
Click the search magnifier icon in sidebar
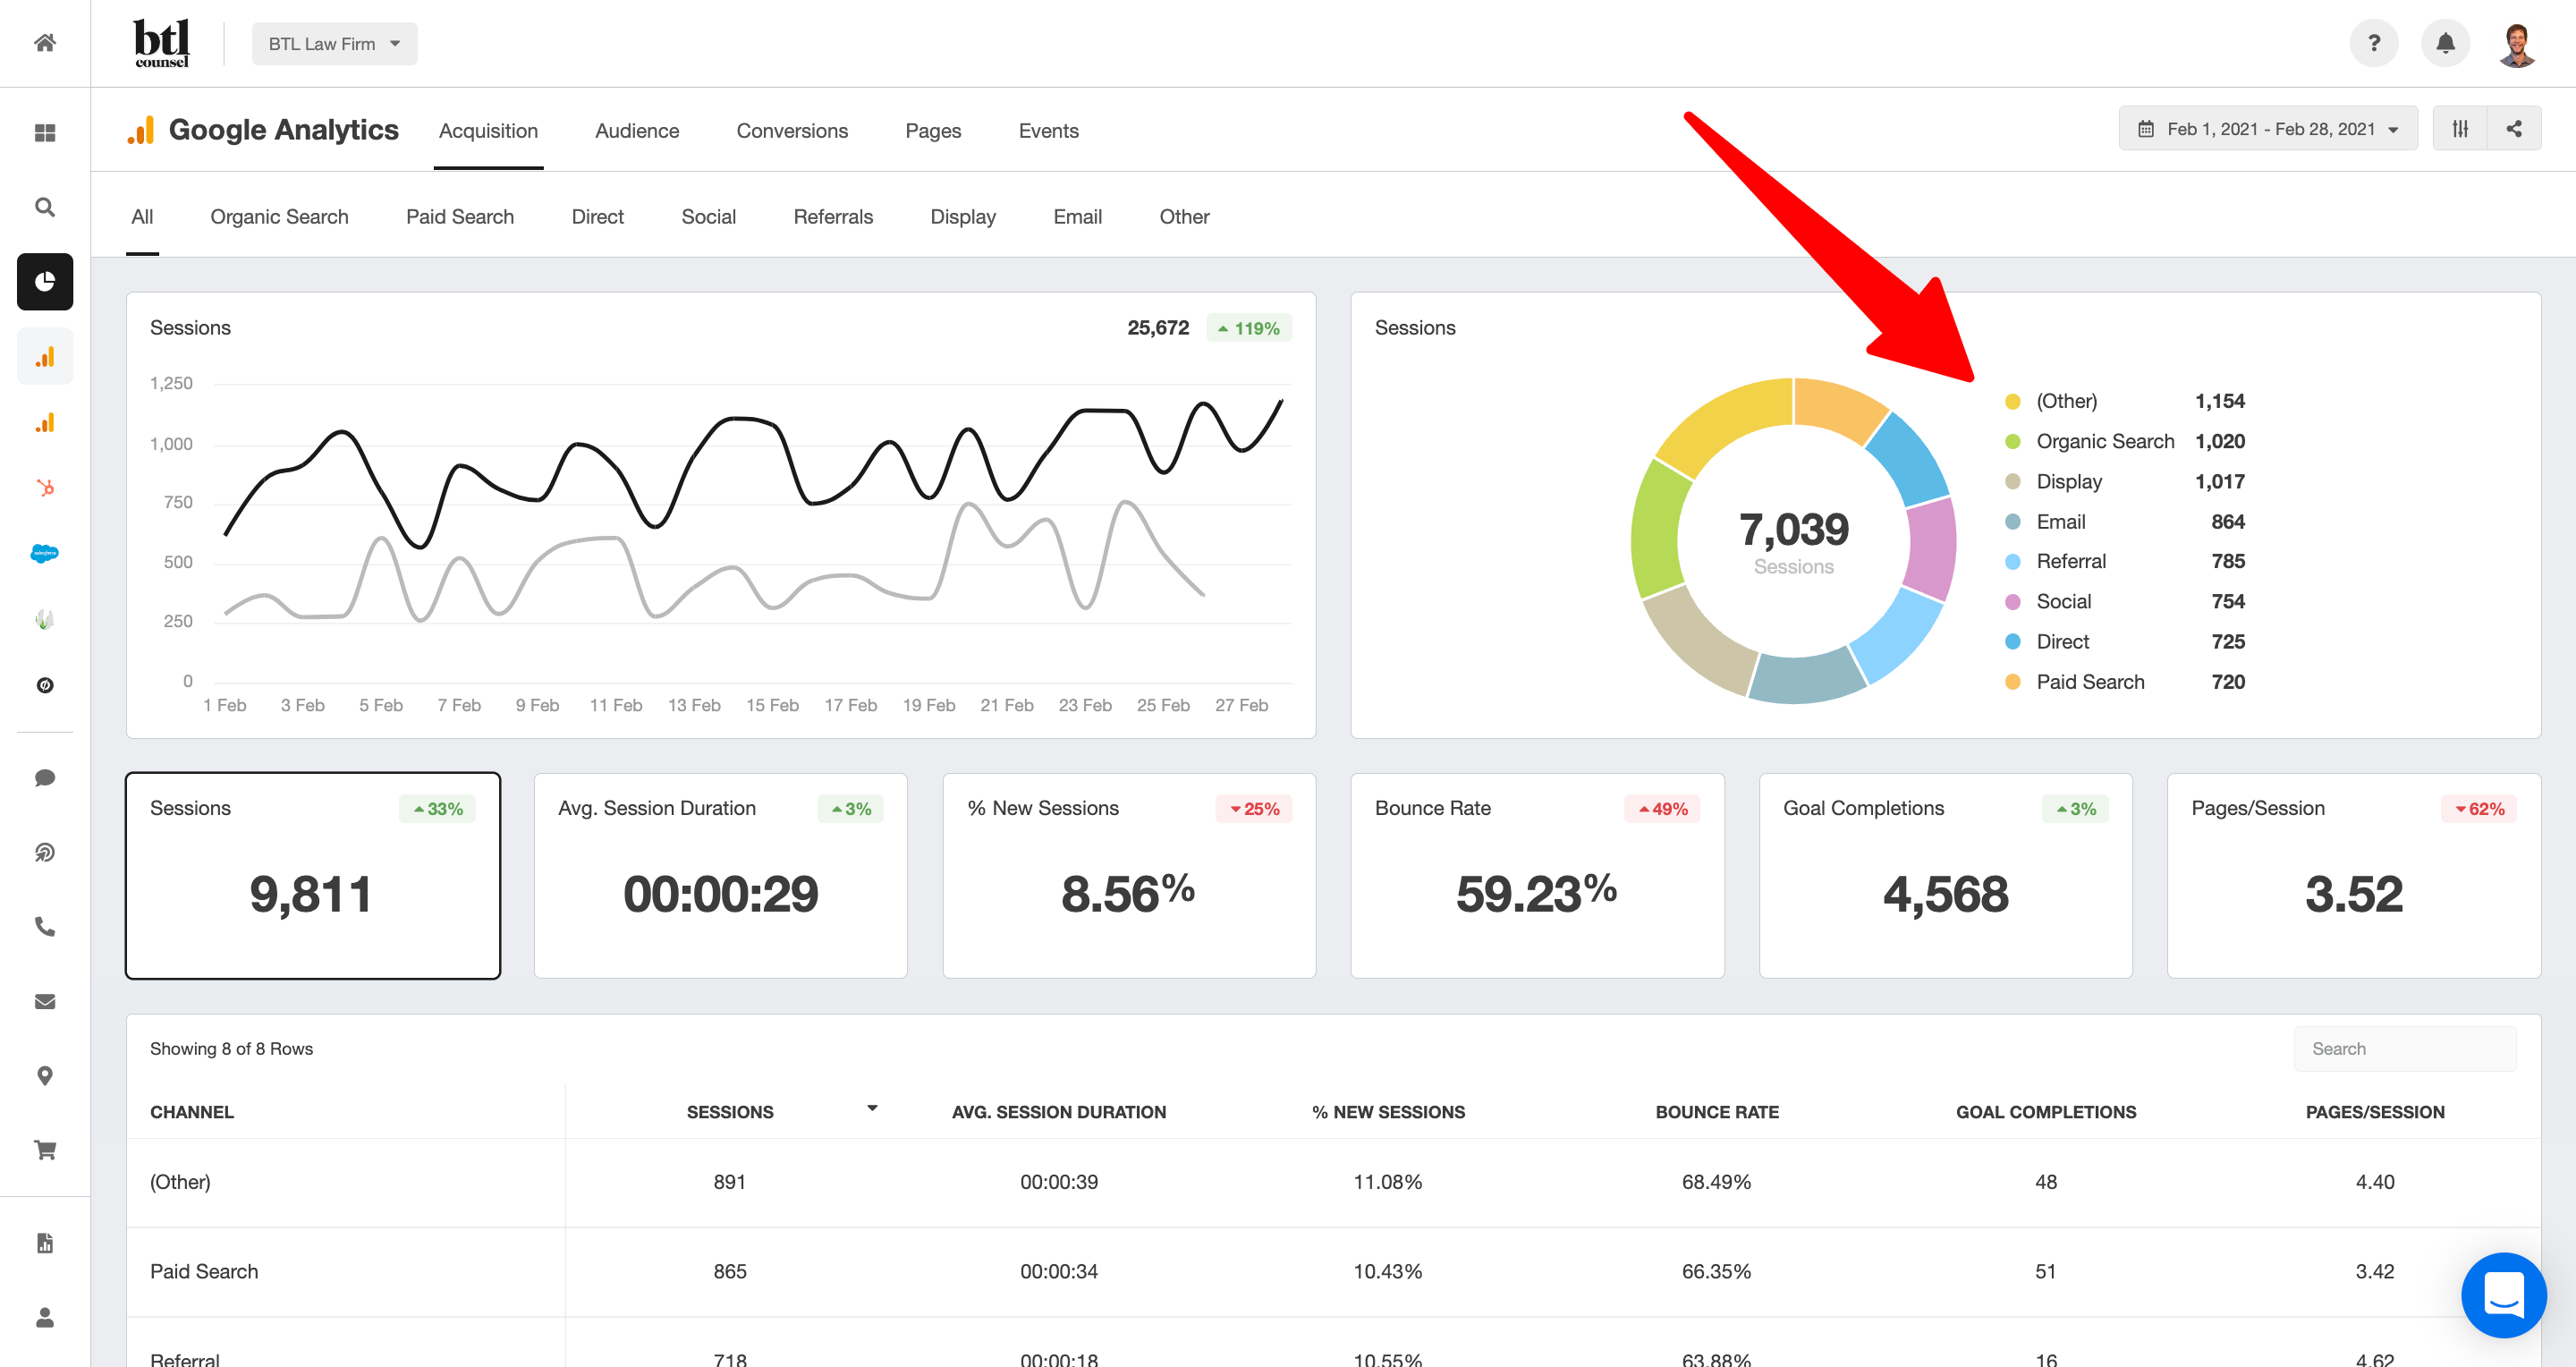(x=45, y=207)
